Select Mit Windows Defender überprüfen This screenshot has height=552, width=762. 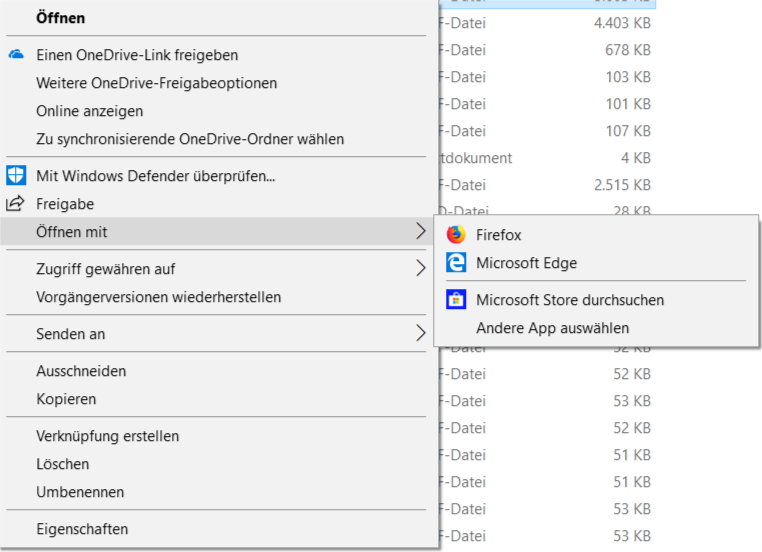click(x=156, y=176)
